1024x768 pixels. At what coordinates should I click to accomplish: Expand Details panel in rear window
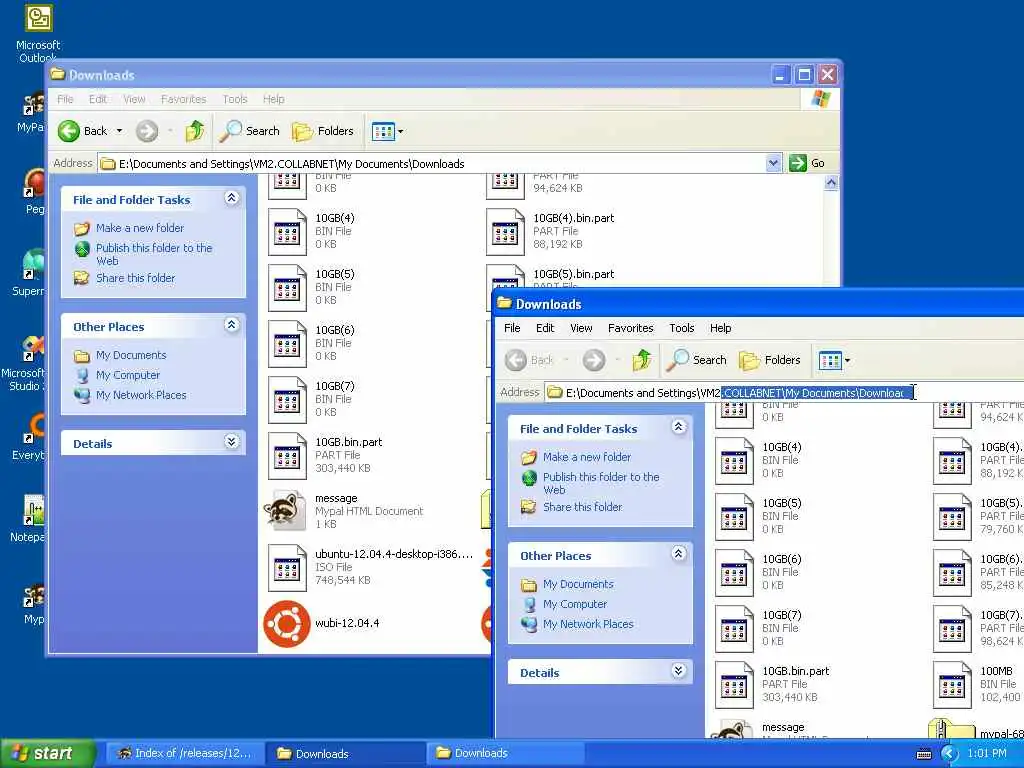pos(231,441)
